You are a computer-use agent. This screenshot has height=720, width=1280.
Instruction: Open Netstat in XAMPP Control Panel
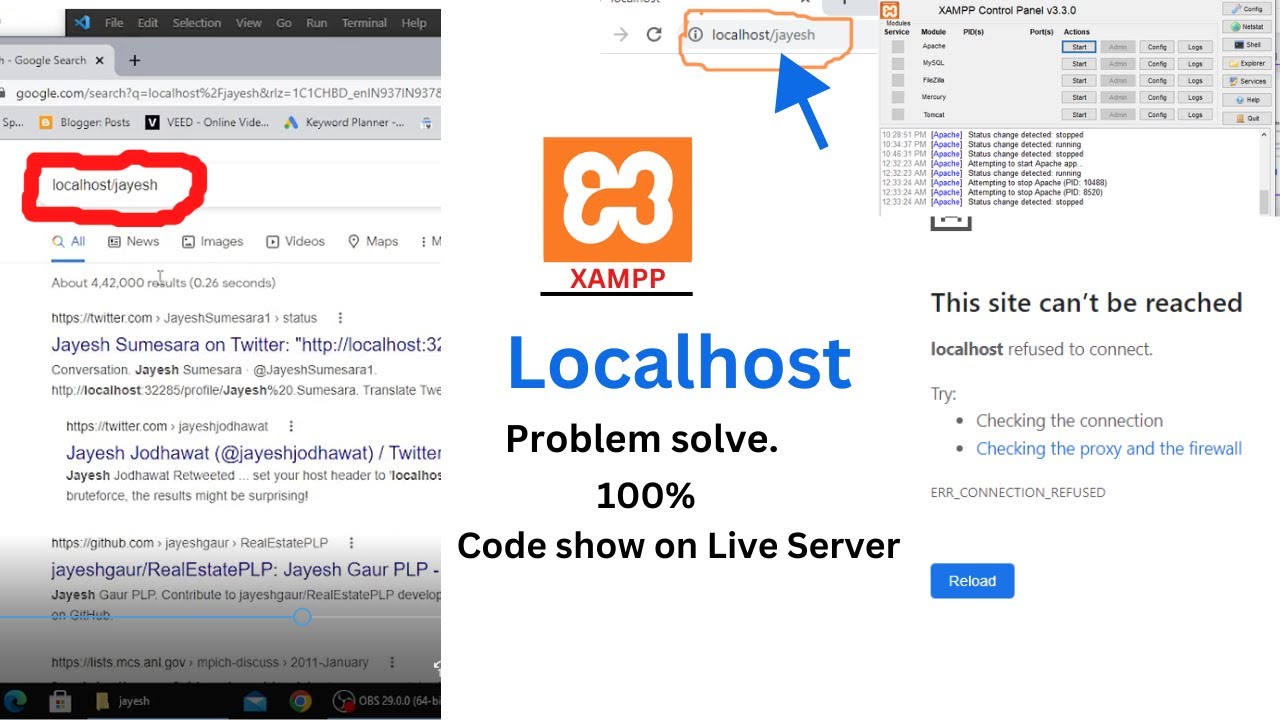[x=1247, y=27]
